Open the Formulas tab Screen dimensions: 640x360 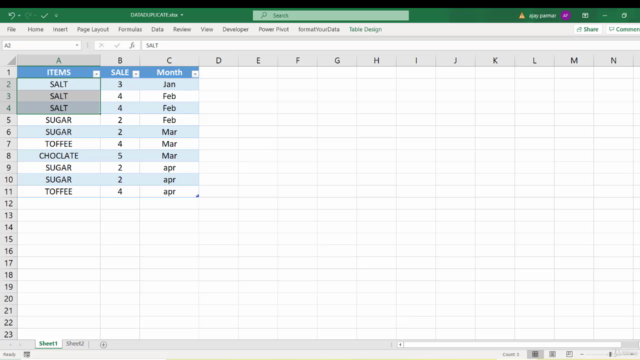(x=130, y=29)
